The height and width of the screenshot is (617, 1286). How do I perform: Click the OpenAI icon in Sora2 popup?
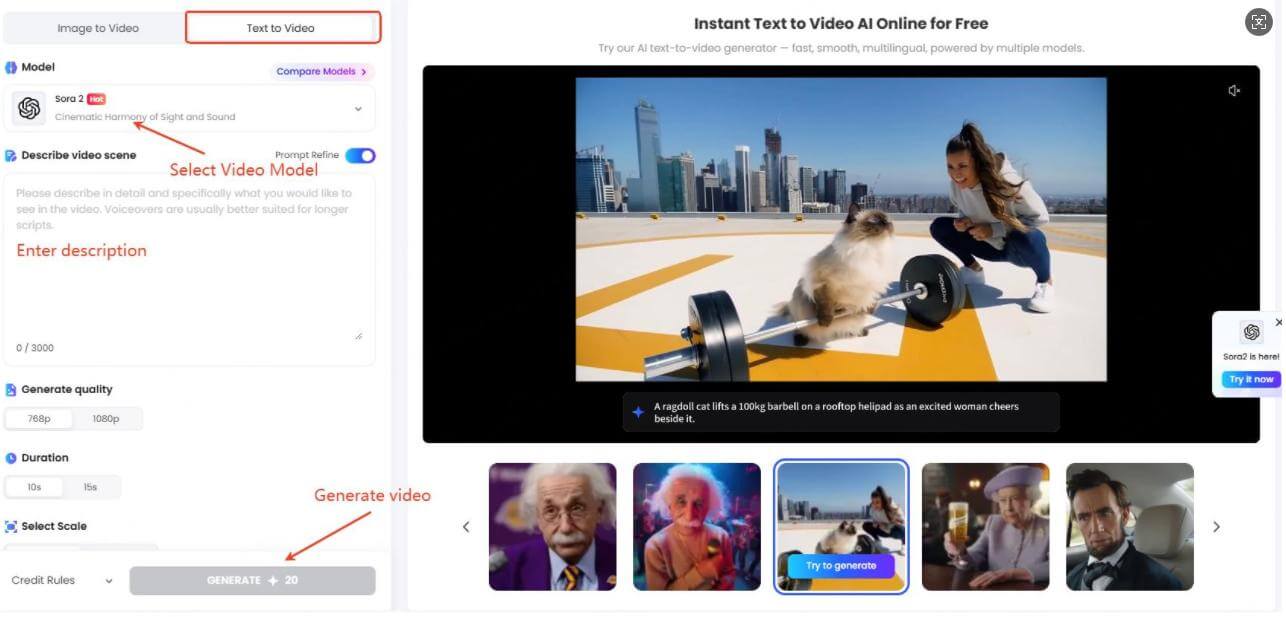pos(1251,332)
